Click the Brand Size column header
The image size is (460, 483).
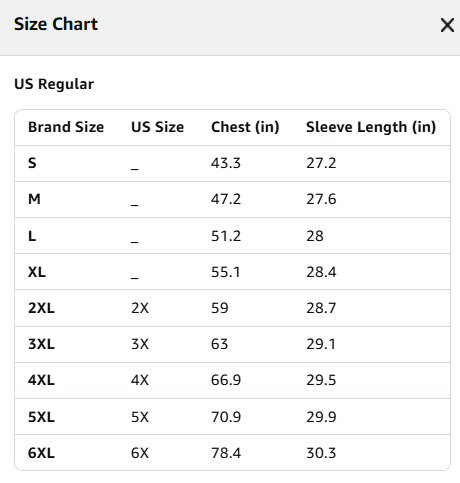[66, 127]
